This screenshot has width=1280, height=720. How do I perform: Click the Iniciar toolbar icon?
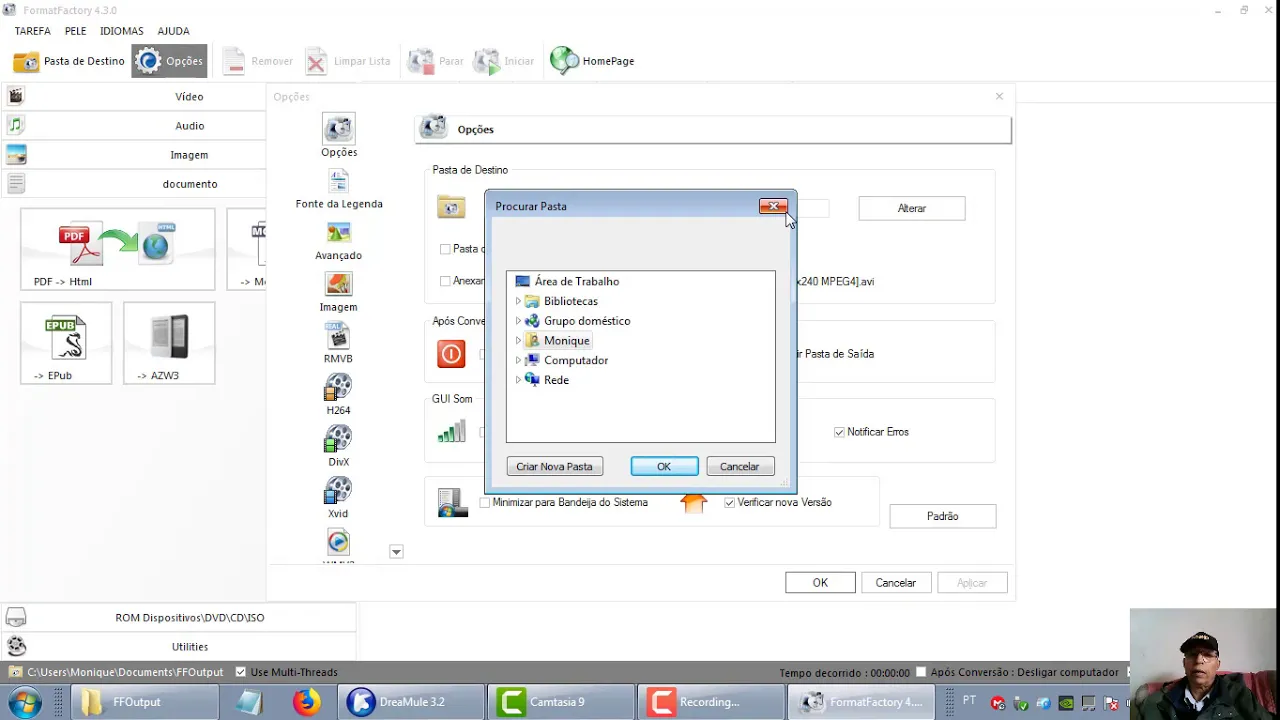[x=487, y=61]
